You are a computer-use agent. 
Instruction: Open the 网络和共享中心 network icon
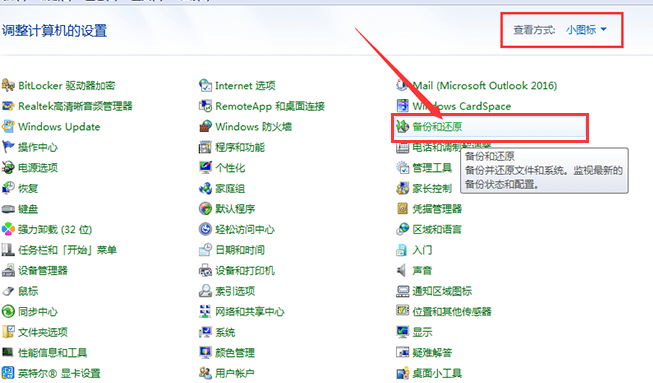205,311
